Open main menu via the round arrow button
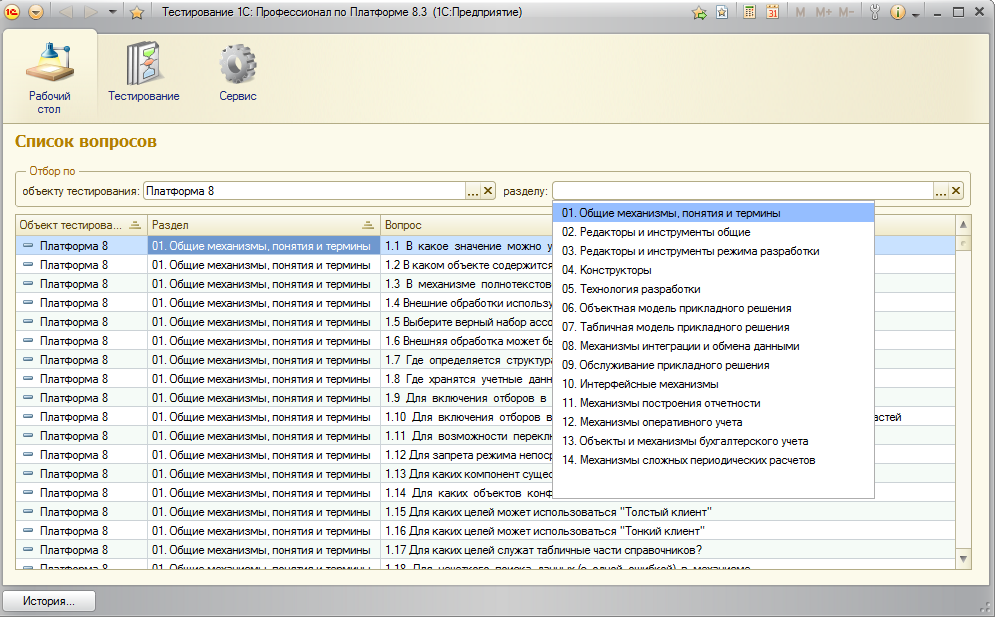The image size is (995, 617). pos(36,13)
